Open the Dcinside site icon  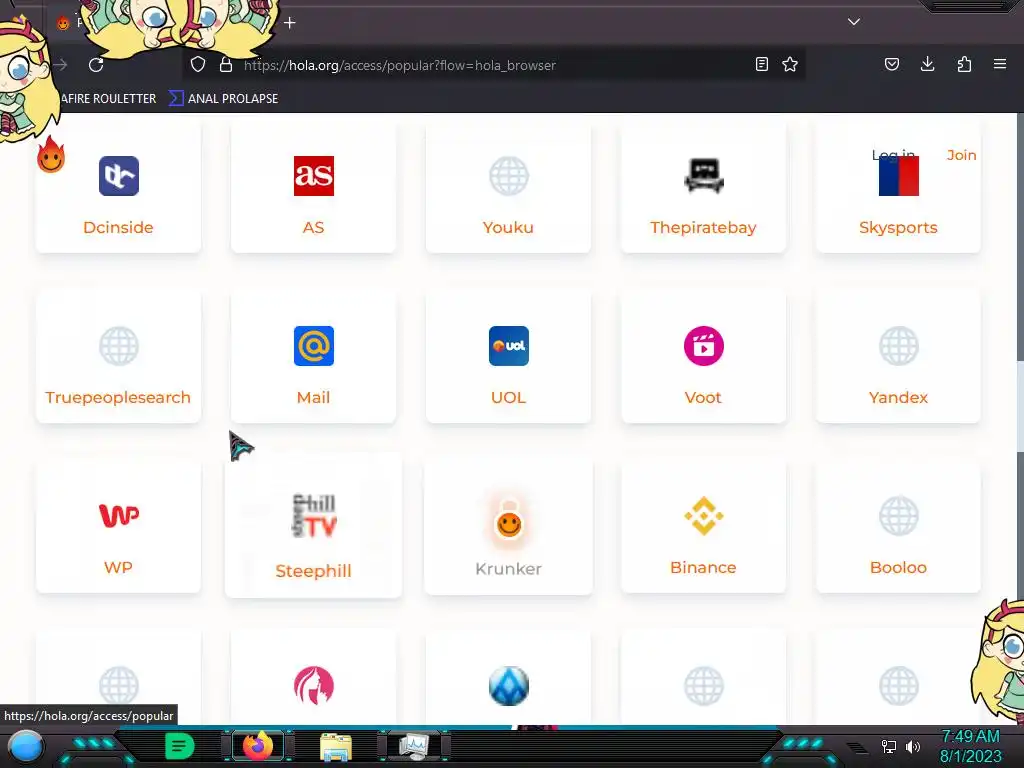[x=118, y=176]
